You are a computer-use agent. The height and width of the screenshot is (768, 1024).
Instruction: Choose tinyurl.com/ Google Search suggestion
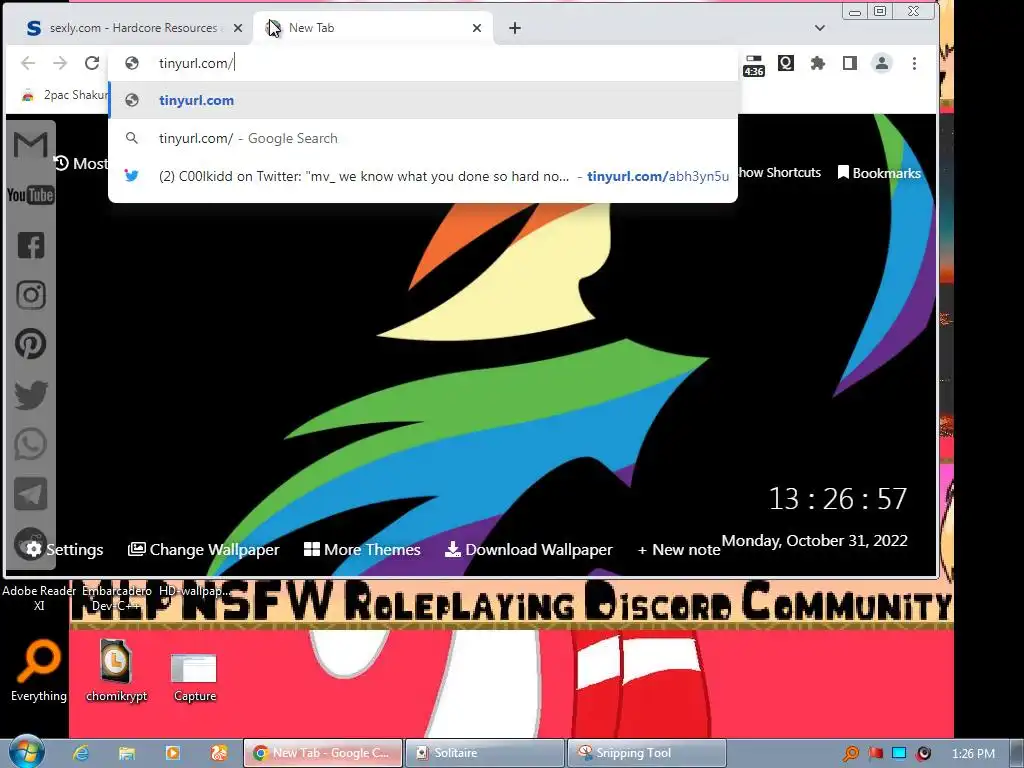[423, 138]
